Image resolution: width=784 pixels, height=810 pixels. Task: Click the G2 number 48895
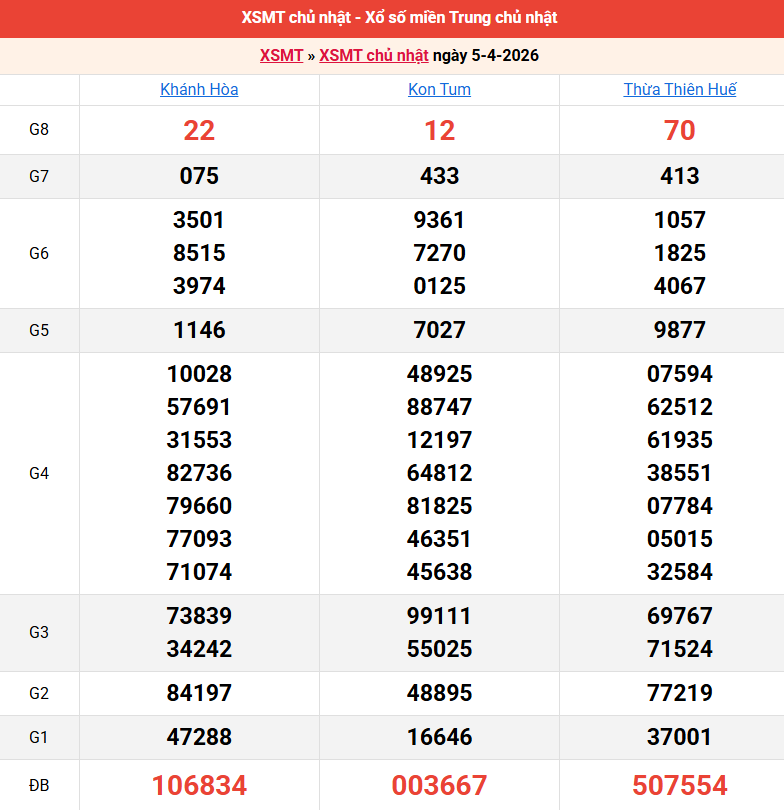pos(439,693)
